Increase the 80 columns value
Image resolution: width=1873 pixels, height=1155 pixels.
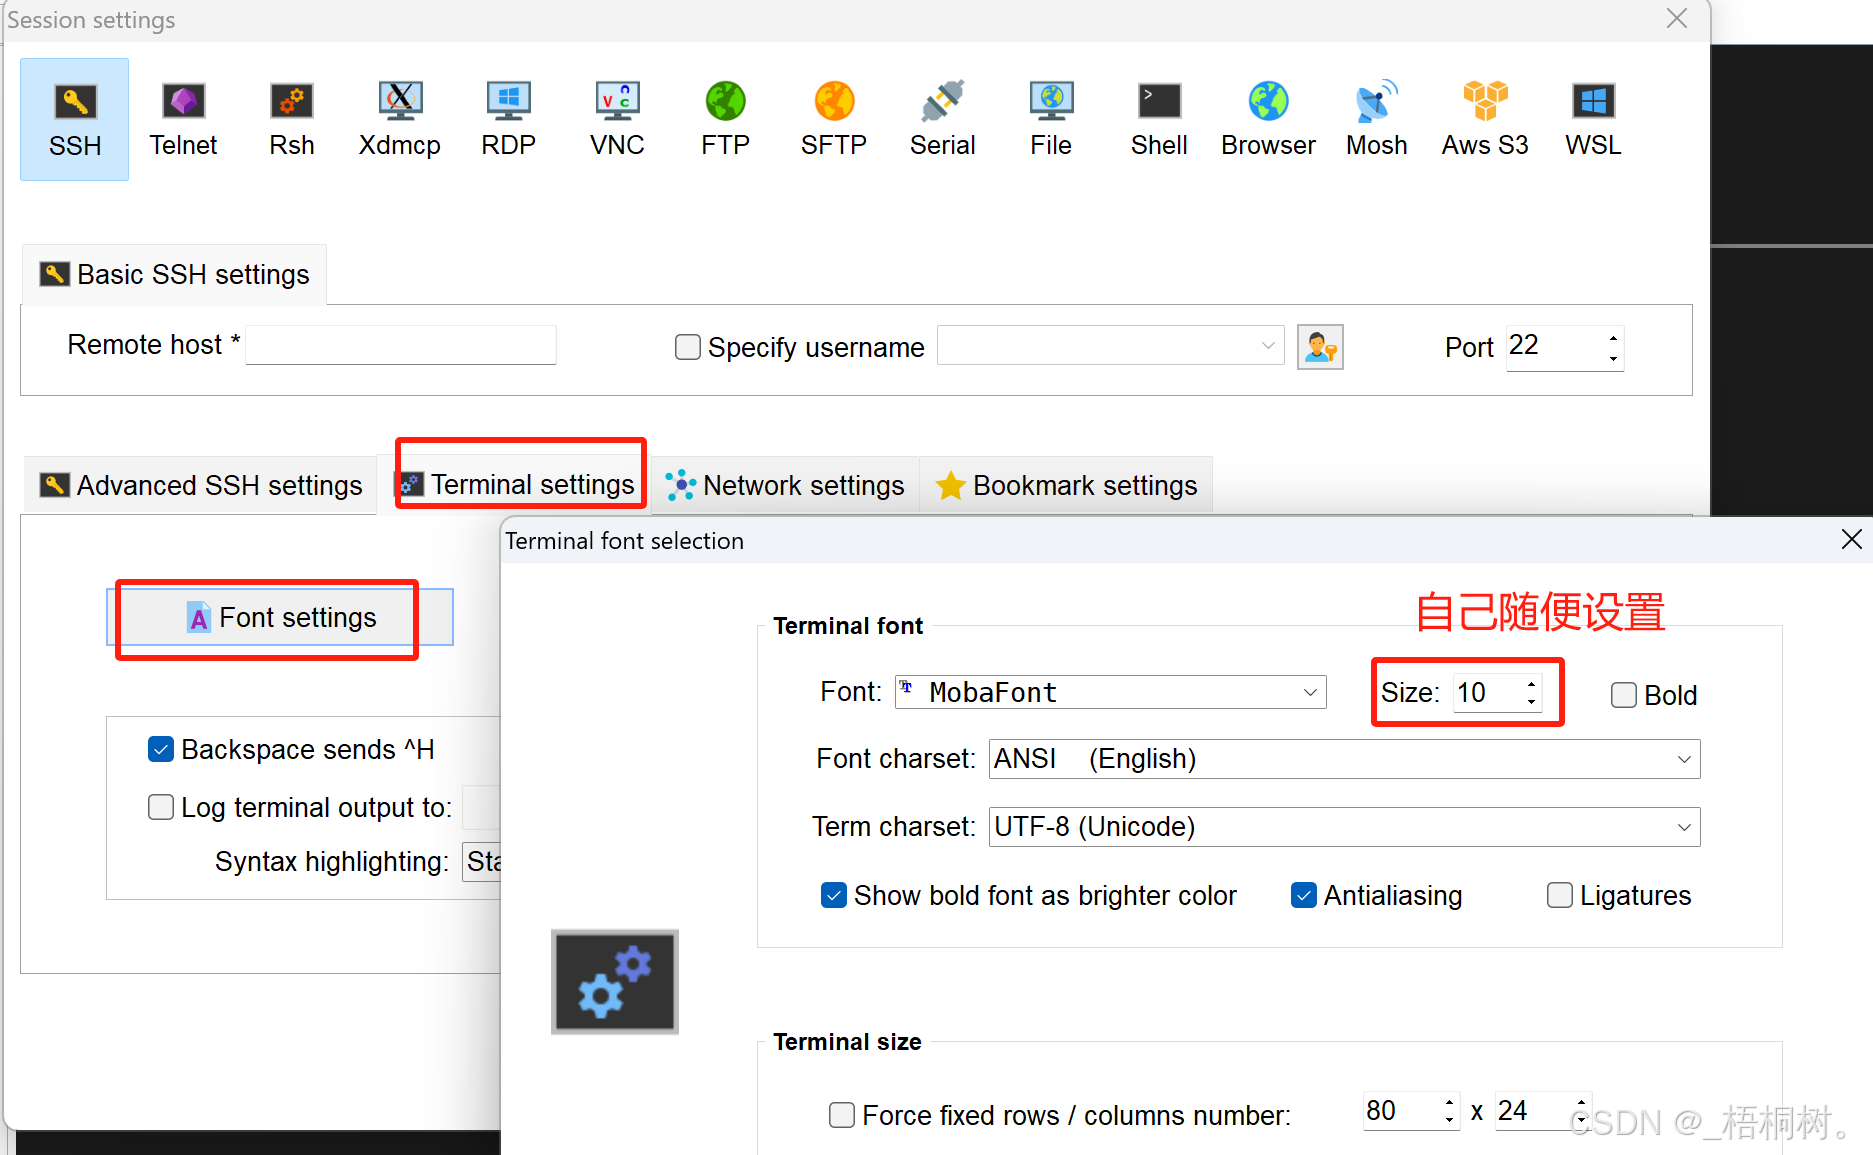[x=1449, y=1102]
